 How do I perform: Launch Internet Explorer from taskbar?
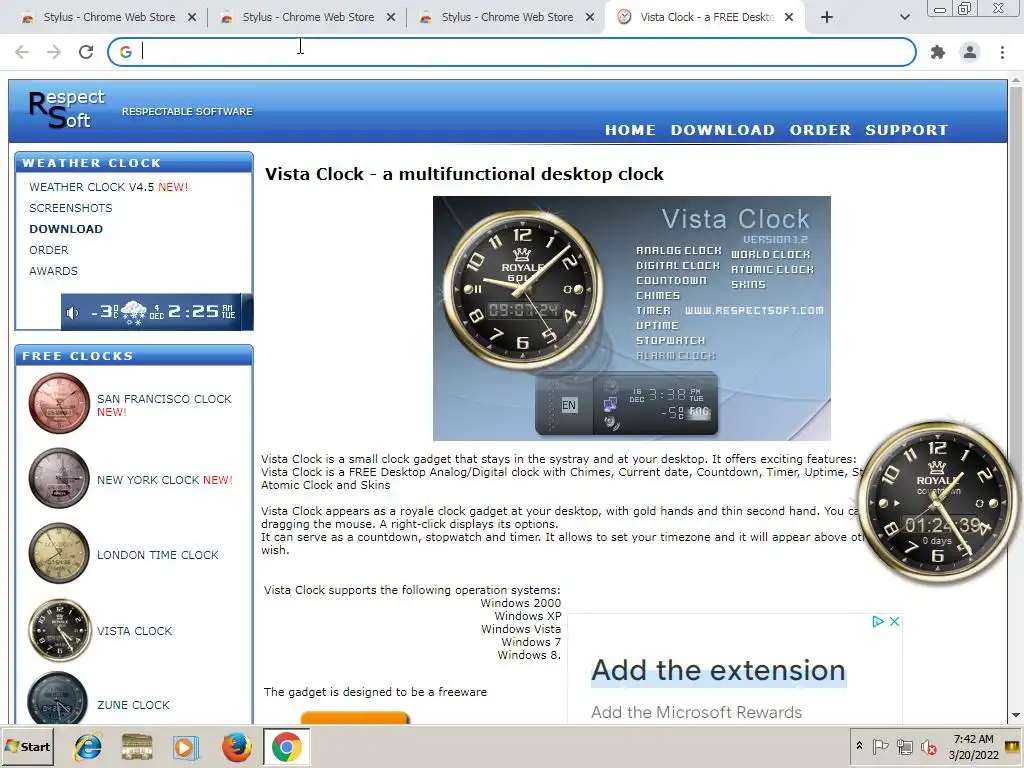(x=88, y=747)
